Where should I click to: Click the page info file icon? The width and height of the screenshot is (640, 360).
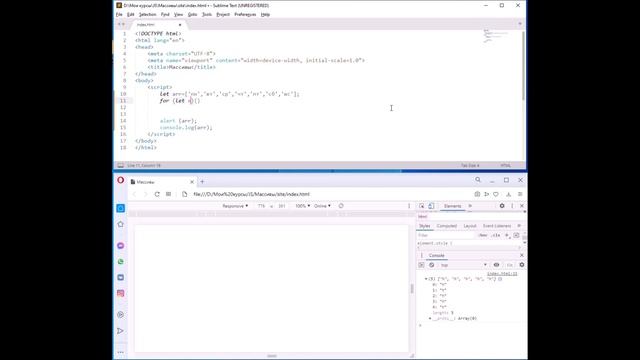point(184,194)
